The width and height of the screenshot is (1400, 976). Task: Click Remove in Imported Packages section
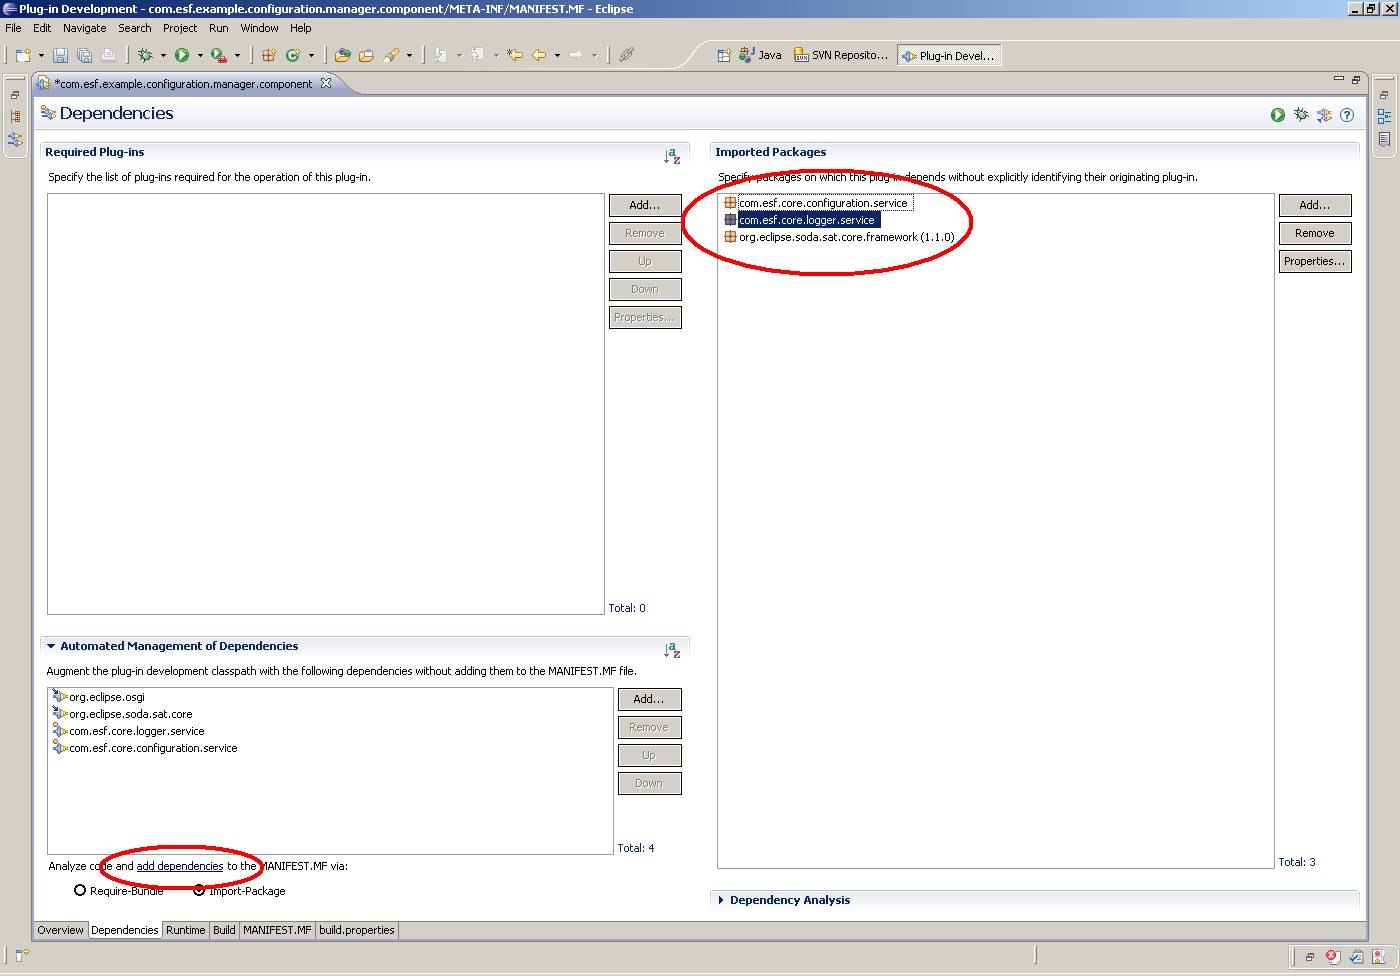pyautogui.click(x=1315, y=233)
